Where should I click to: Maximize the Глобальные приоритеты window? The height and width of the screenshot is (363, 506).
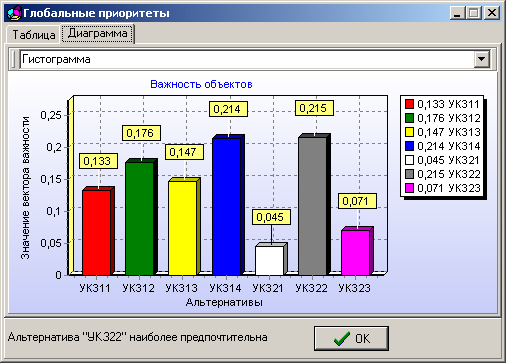click(x=473, y=13)
